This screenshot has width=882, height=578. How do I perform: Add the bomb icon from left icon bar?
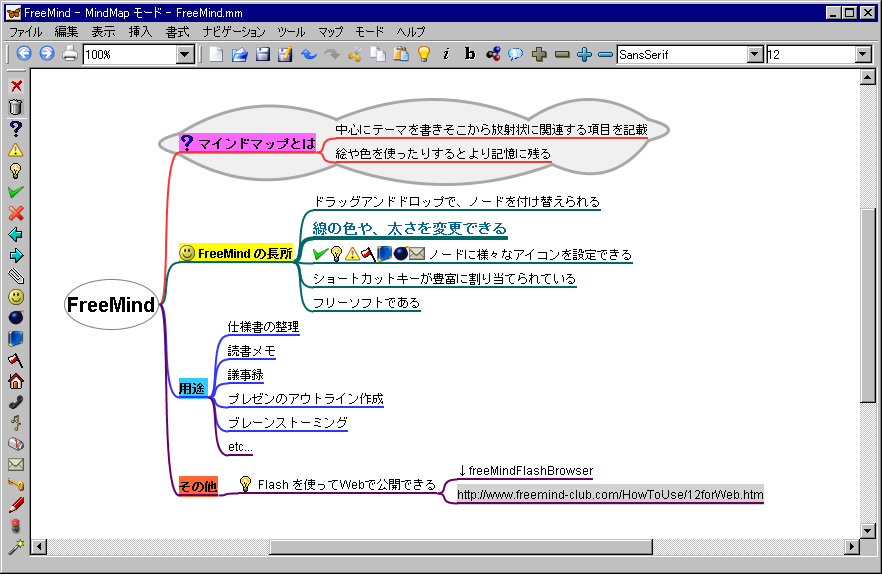16,318
